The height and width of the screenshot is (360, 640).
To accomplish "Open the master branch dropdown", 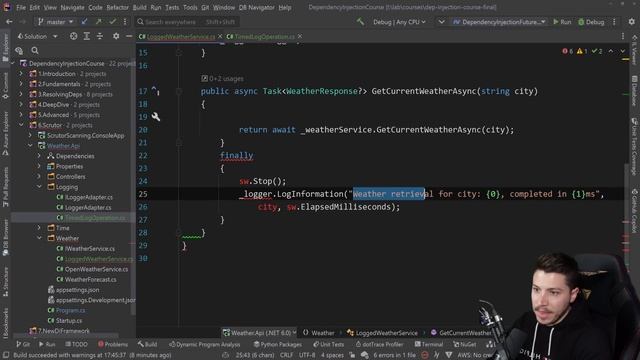I will [x=56, y=22].
